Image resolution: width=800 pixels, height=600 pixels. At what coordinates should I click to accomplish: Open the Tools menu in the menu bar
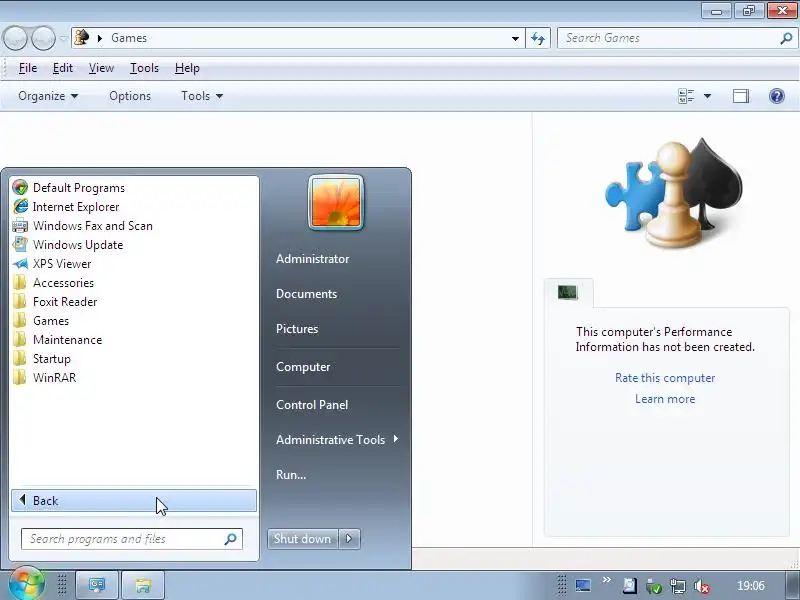point(144,68)
